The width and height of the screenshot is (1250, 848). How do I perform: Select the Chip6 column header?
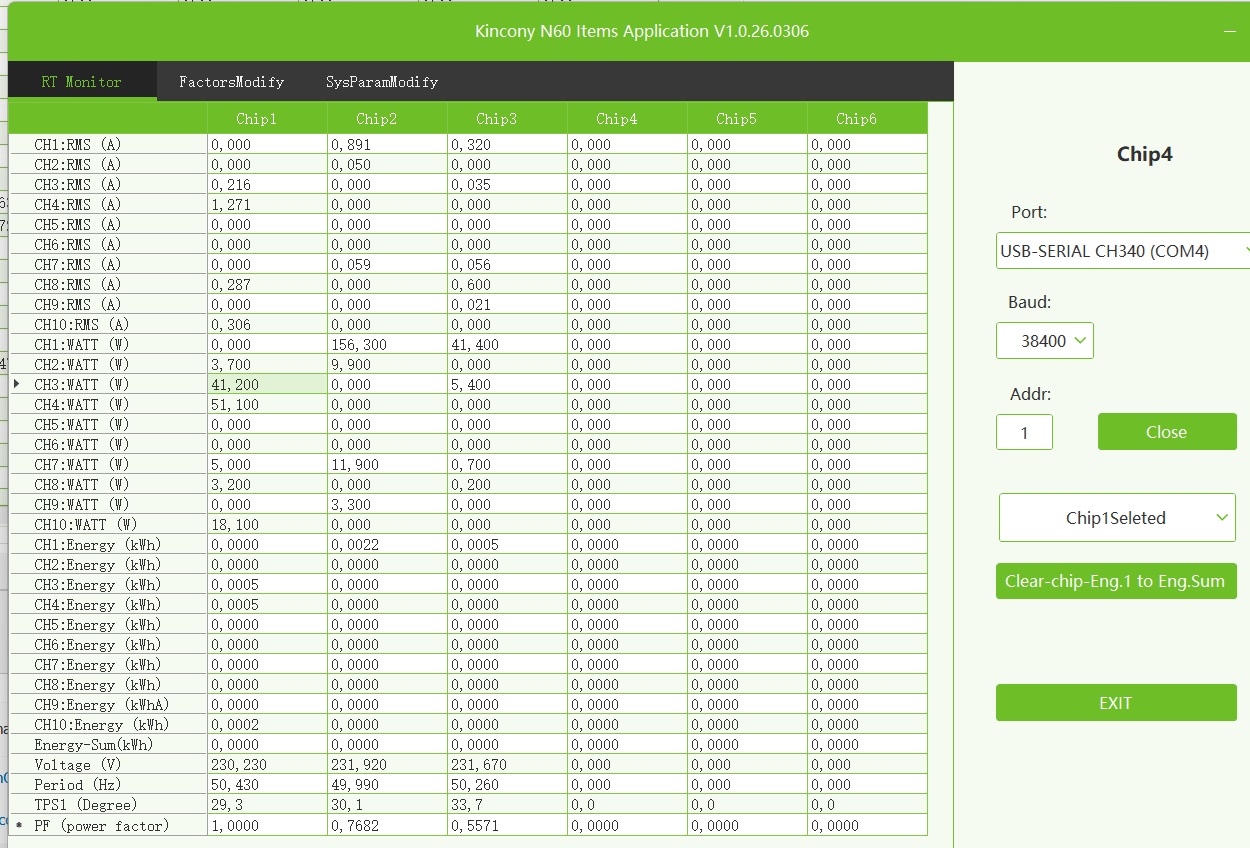coord(856,119)
